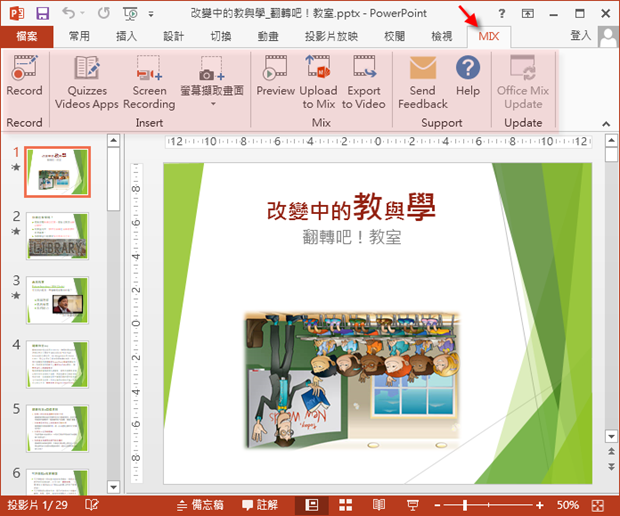Image resolution: width=620 pixels, height=516 pixels.
Task: Insert Quizzes Videos Apps
Action: click(87, 82)
